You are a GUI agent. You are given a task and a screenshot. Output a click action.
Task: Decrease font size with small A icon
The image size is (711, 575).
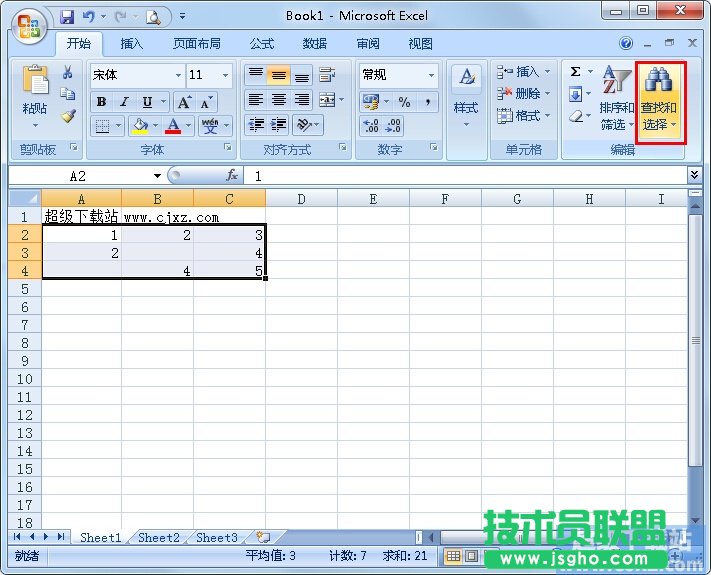pos(206,102)
